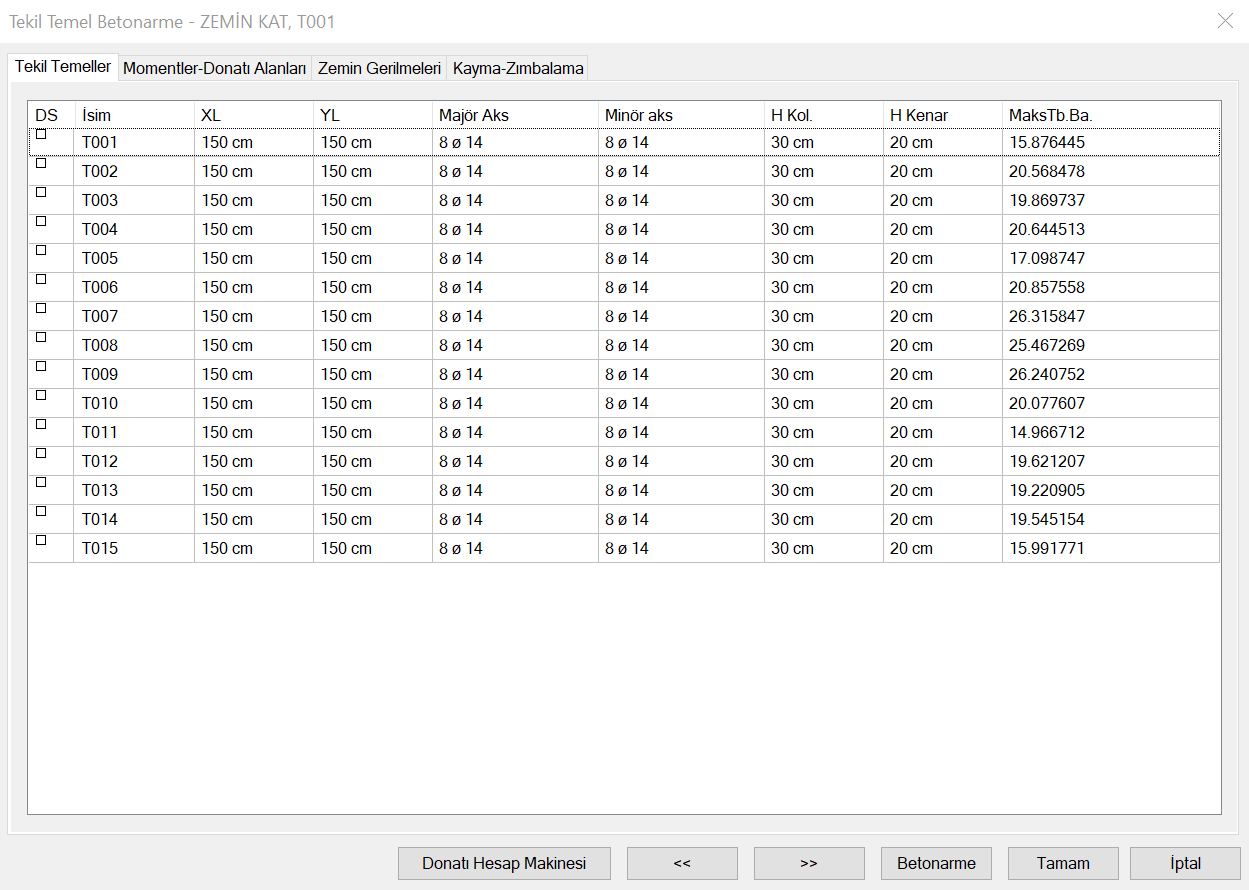Click the Majör Aks column header

(x=473, y=115)
